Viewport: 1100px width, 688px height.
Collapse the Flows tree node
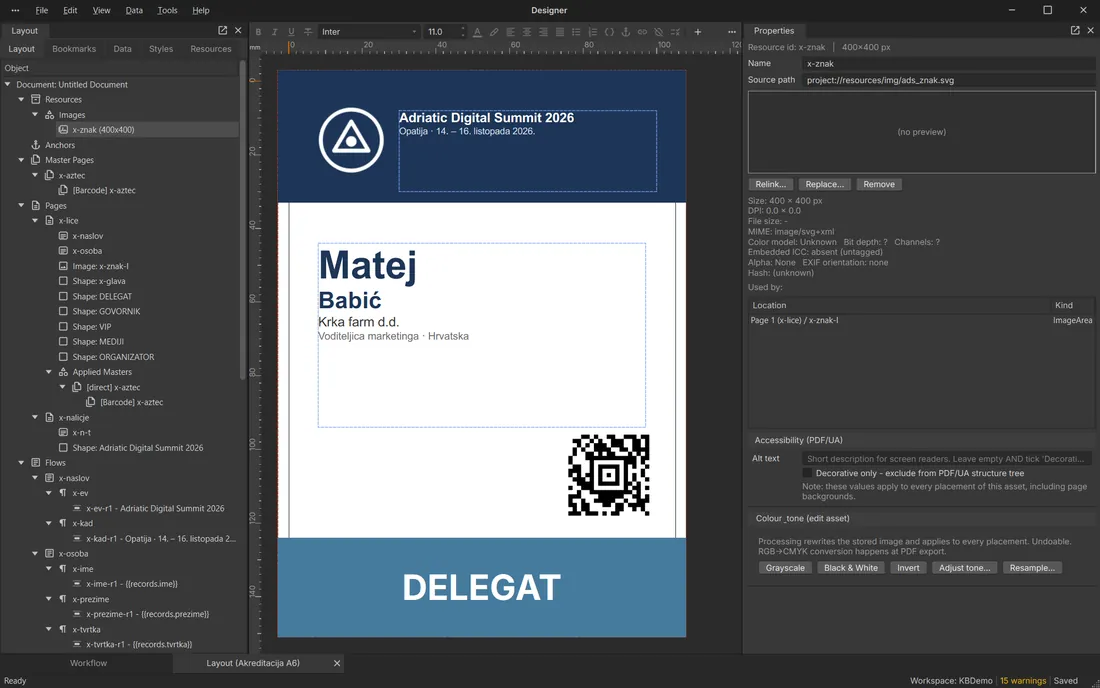(21, 463)
